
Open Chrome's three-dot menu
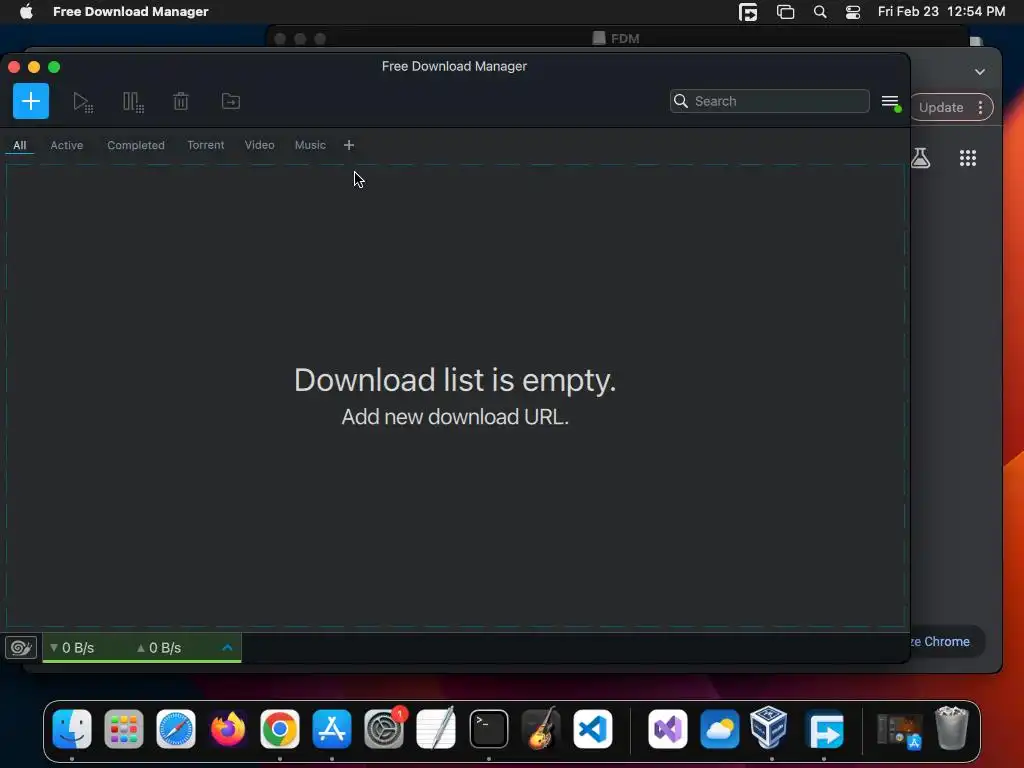tap(980, 108)
